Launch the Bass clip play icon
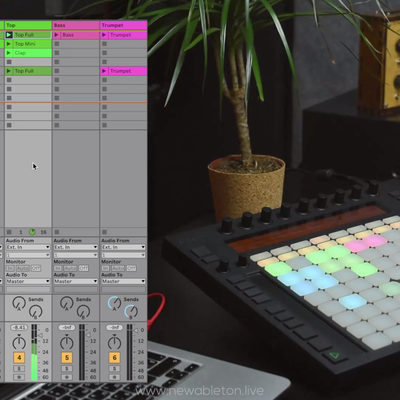Image resolution: width=400 pixels, height=400 pixels. pos(56,35)
